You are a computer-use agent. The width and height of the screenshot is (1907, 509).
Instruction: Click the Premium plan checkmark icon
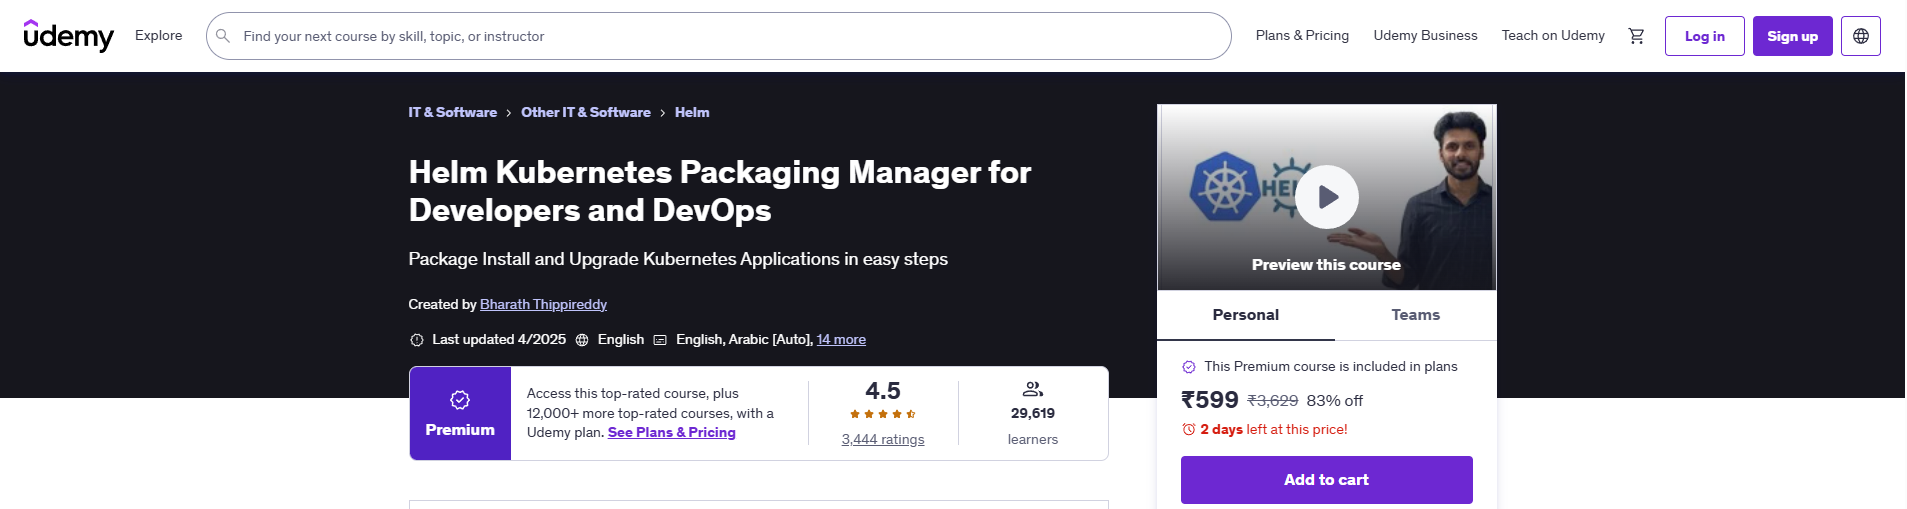point(1189,367)
